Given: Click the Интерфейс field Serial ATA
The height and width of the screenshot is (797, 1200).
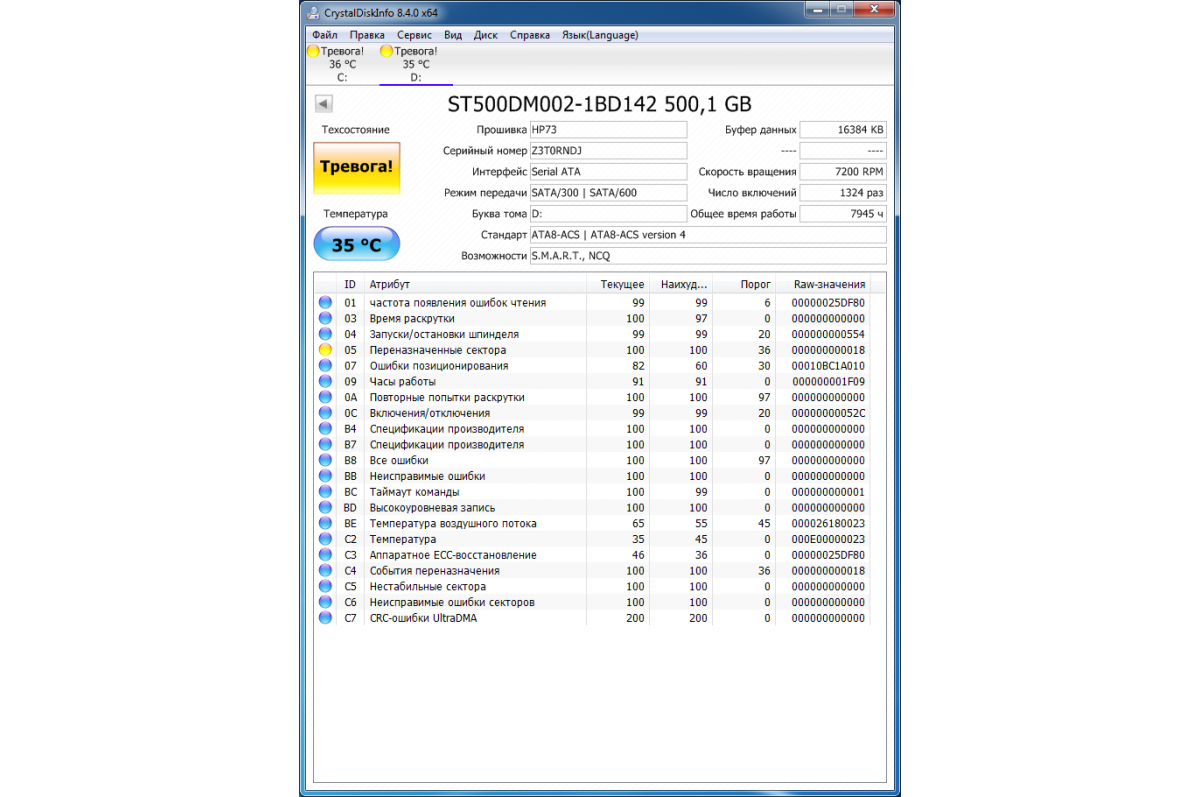Looking at the screenshot, I should pyautogui.click(x=608, y=172).
